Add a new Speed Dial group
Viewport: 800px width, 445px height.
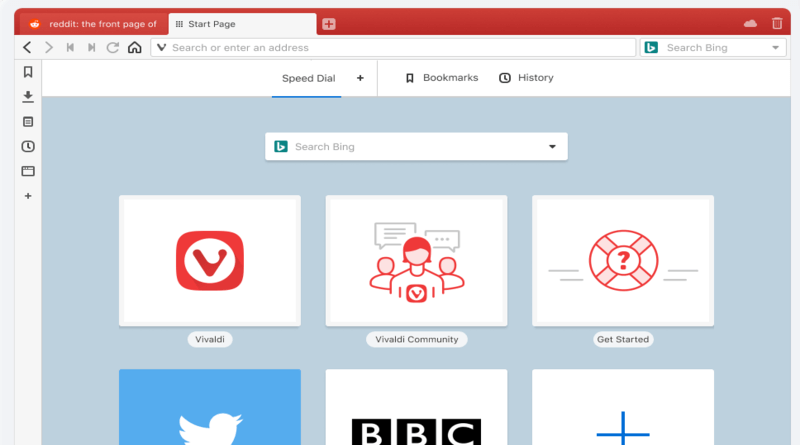pyautogui.click(x=360, y=78)
